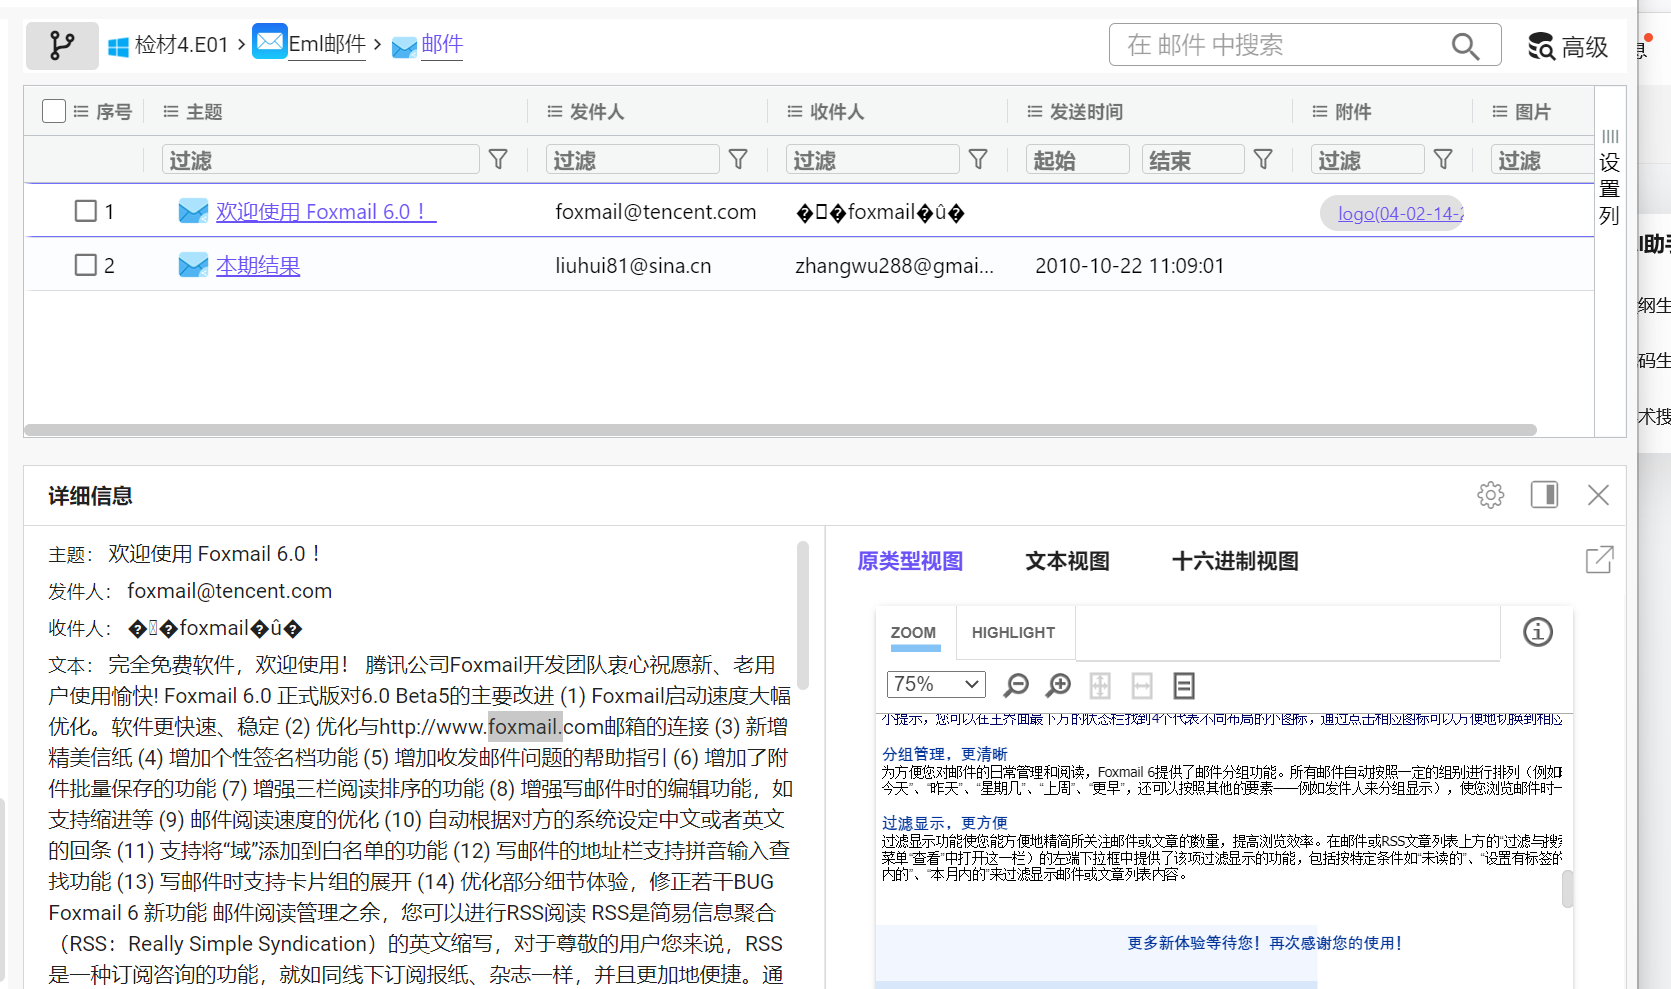Open the 收件人 column header menu
This screenshot has width=1671, height=989.
(795, 112)
